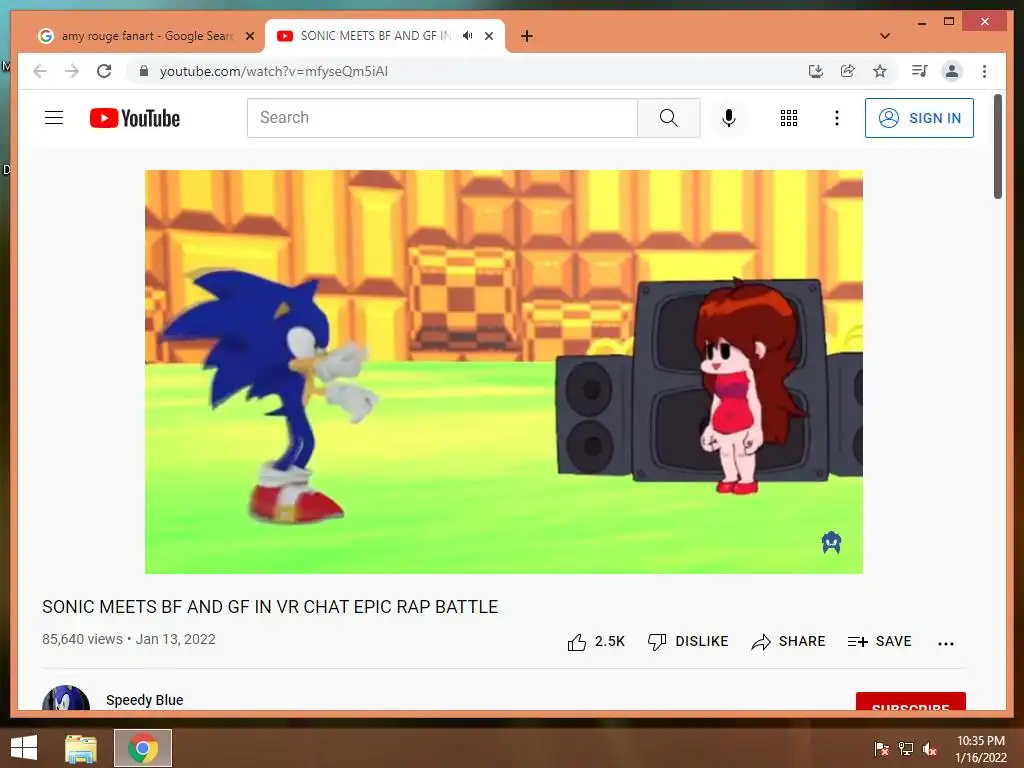Open Windows Start menu

[x=24, y=748]
